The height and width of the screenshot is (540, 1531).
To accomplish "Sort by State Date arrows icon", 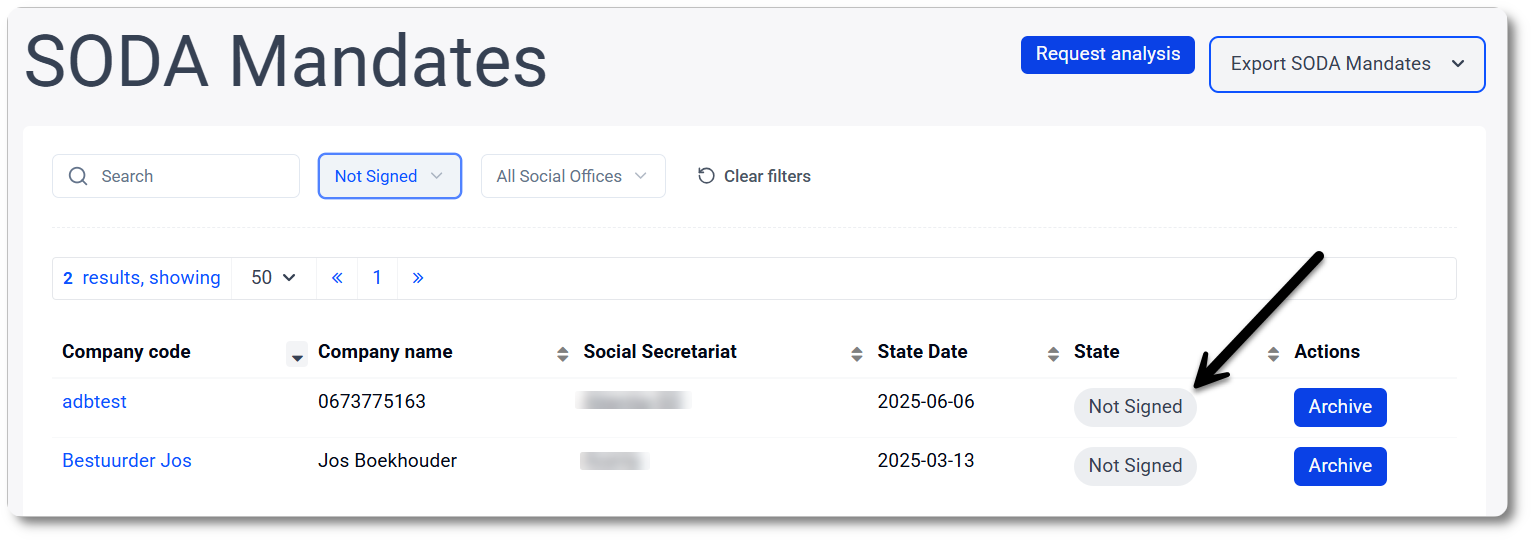I will coord(1053,353).
